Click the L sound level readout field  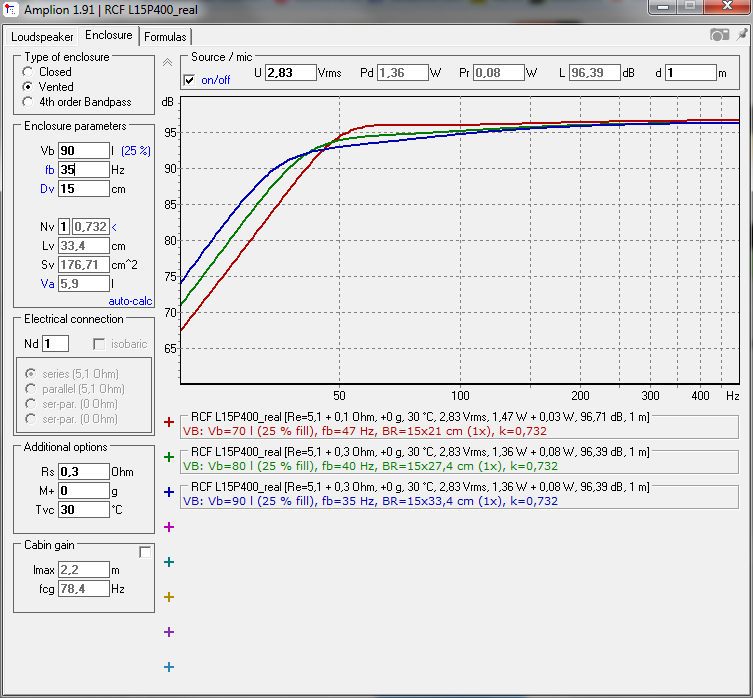pos(595,73)
